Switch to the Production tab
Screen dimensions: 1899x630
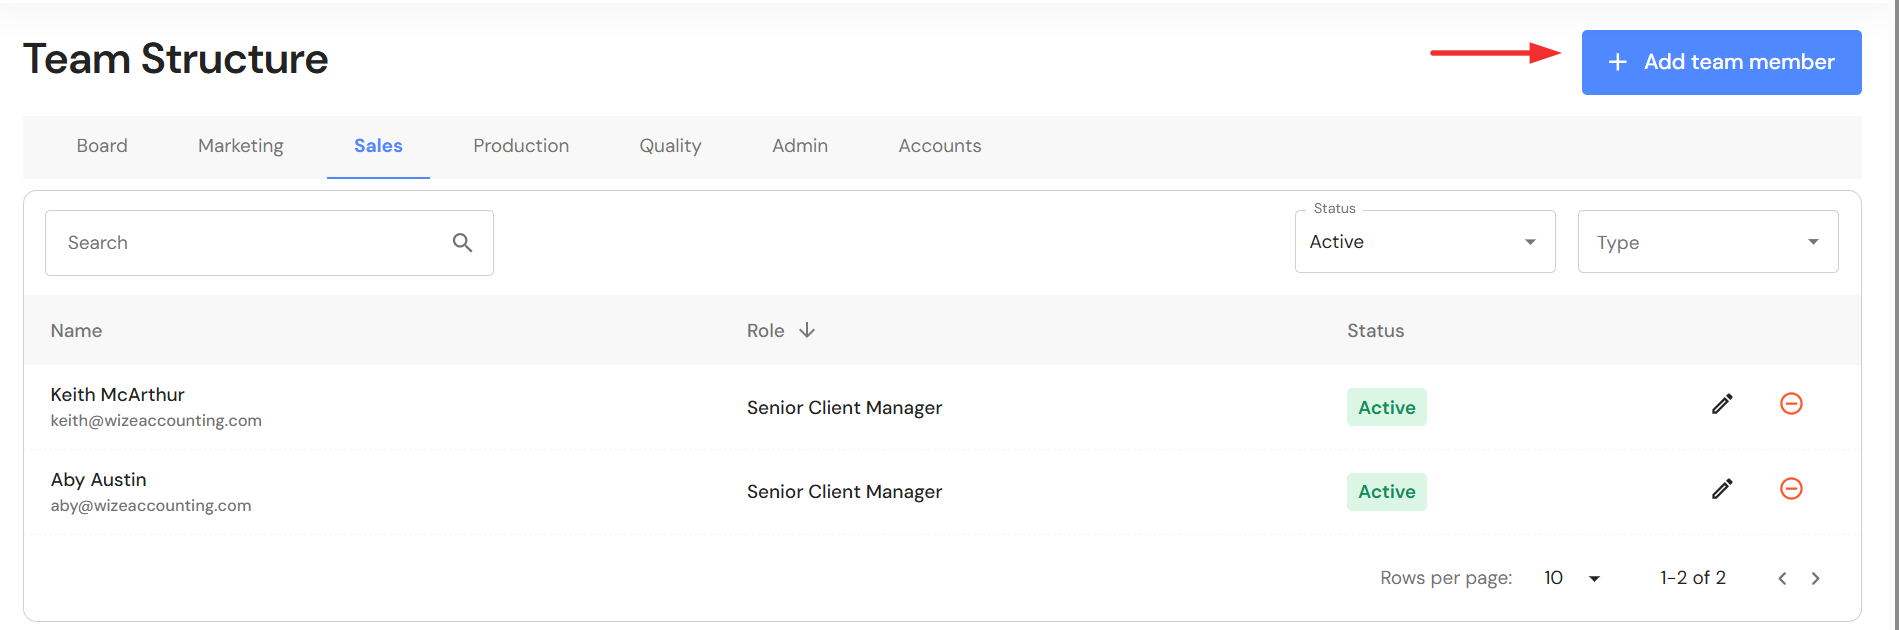click(521, 146)
